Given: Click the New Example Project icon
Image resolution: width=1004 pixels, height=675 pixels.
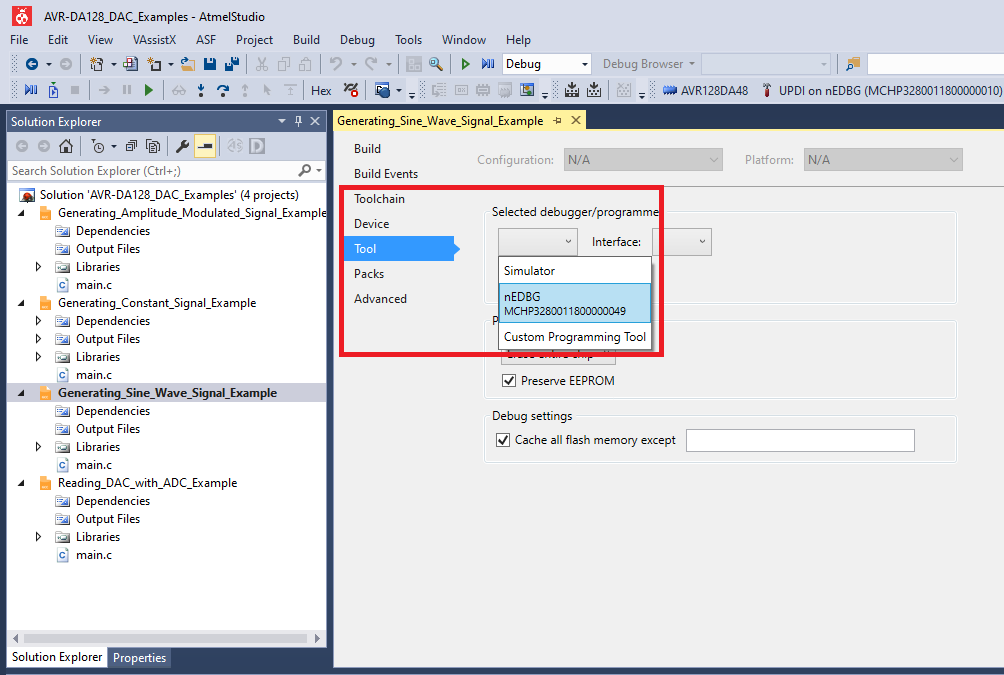Looking at the screenshot, I should click(x=131, y=64).
